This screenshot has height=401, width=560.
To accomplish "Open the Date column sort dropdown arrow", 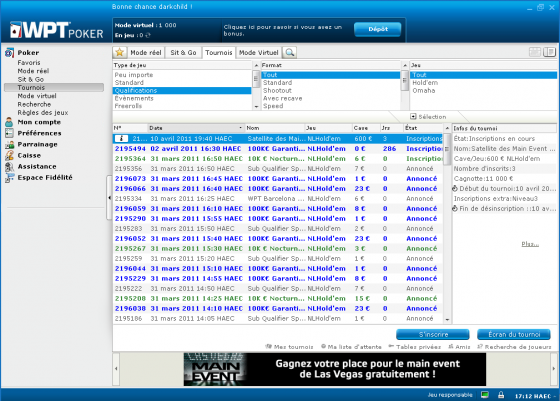I will click(240, 128).
